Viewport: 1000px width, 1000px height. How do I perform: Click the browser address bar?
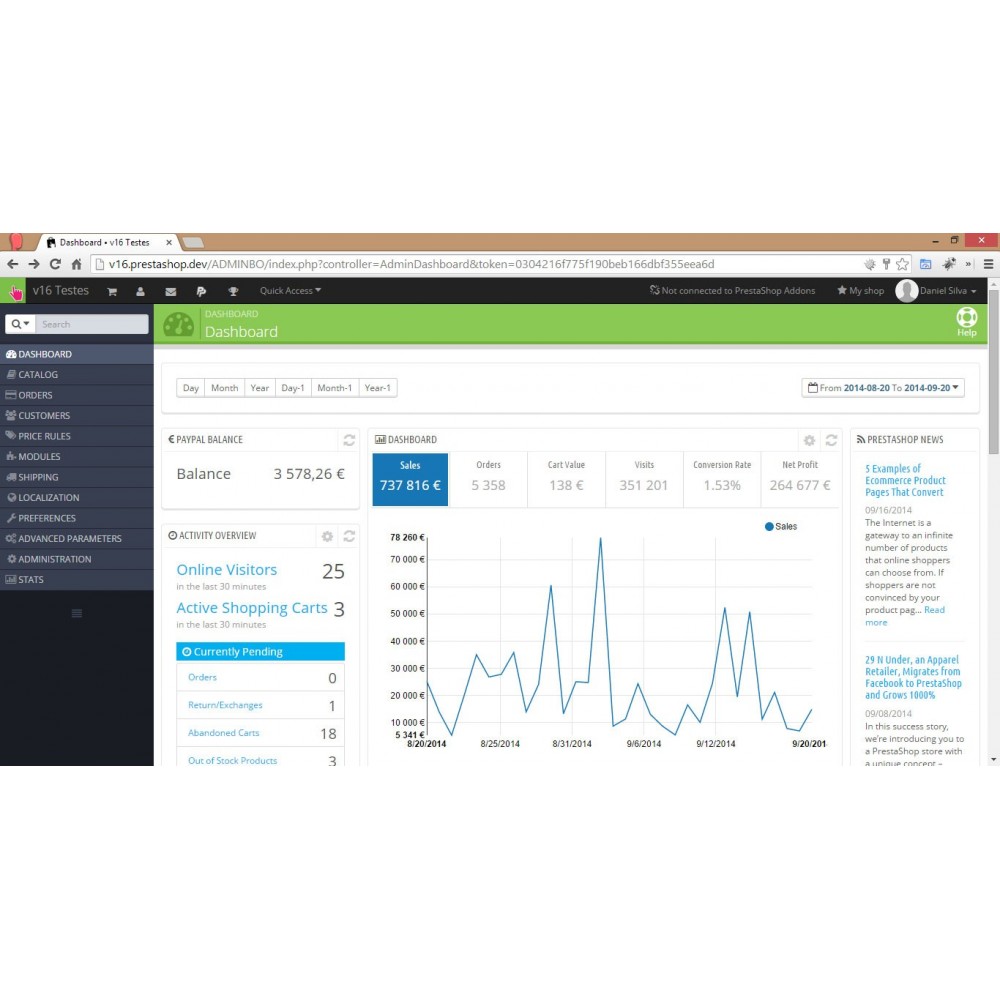coord(478,264)
